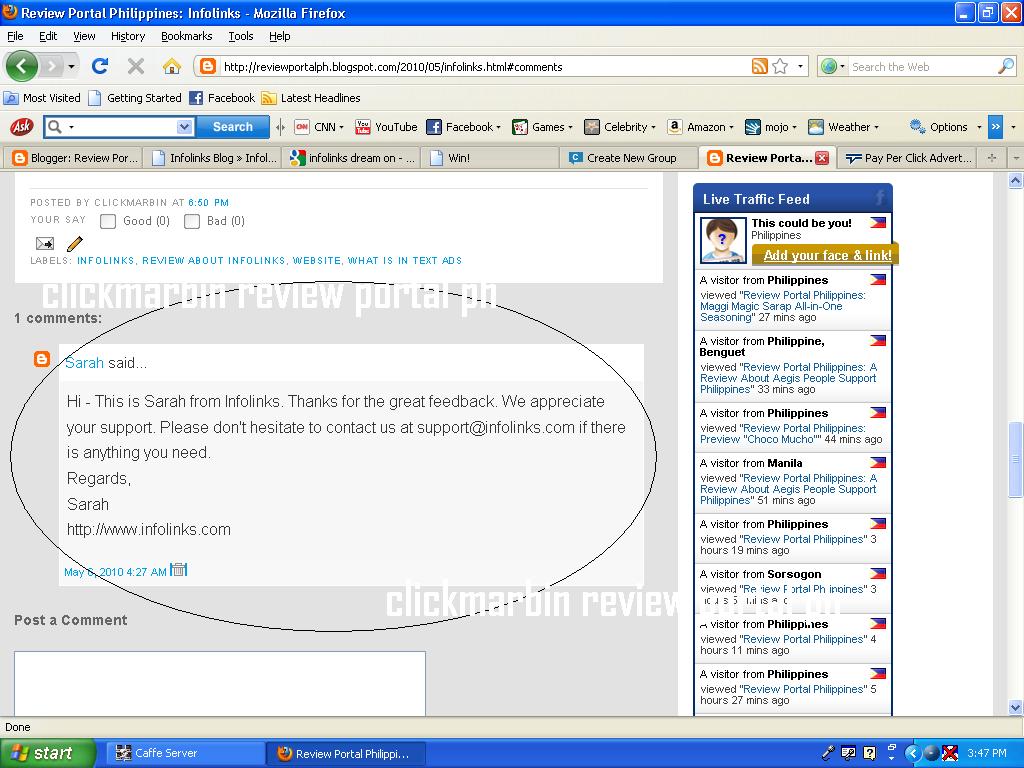
Task: Open the back/forward history dropdown arrow
Action: click(x=71, y=66)
